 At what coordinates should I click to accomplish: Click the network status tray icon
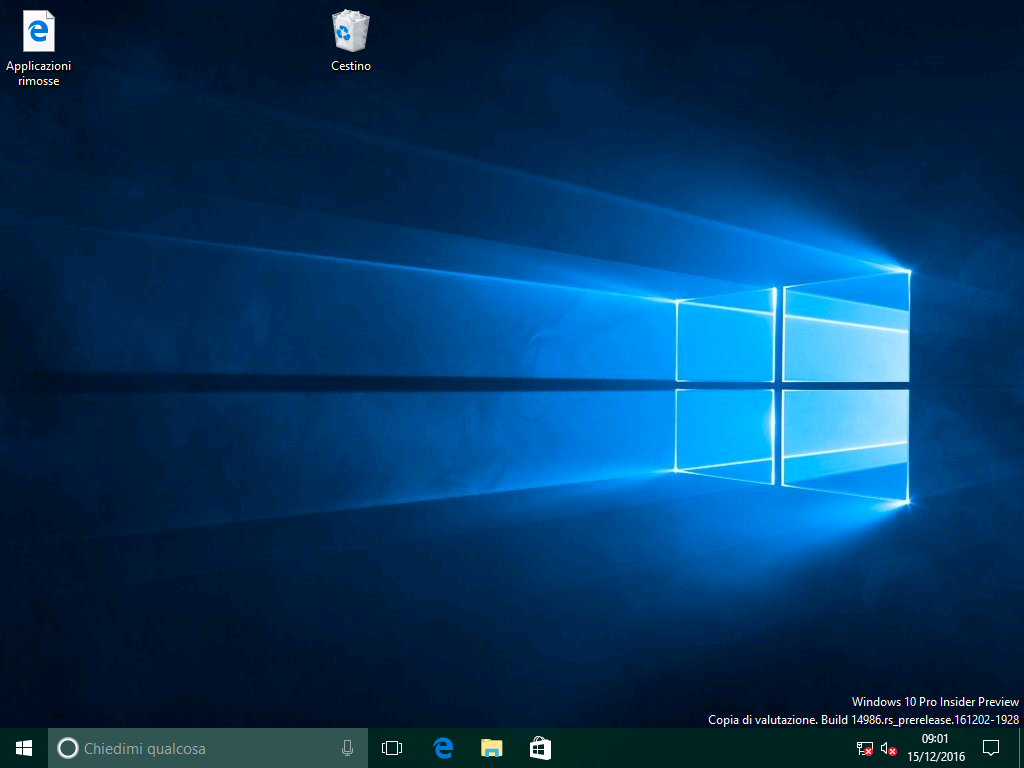tap(865, 748)
